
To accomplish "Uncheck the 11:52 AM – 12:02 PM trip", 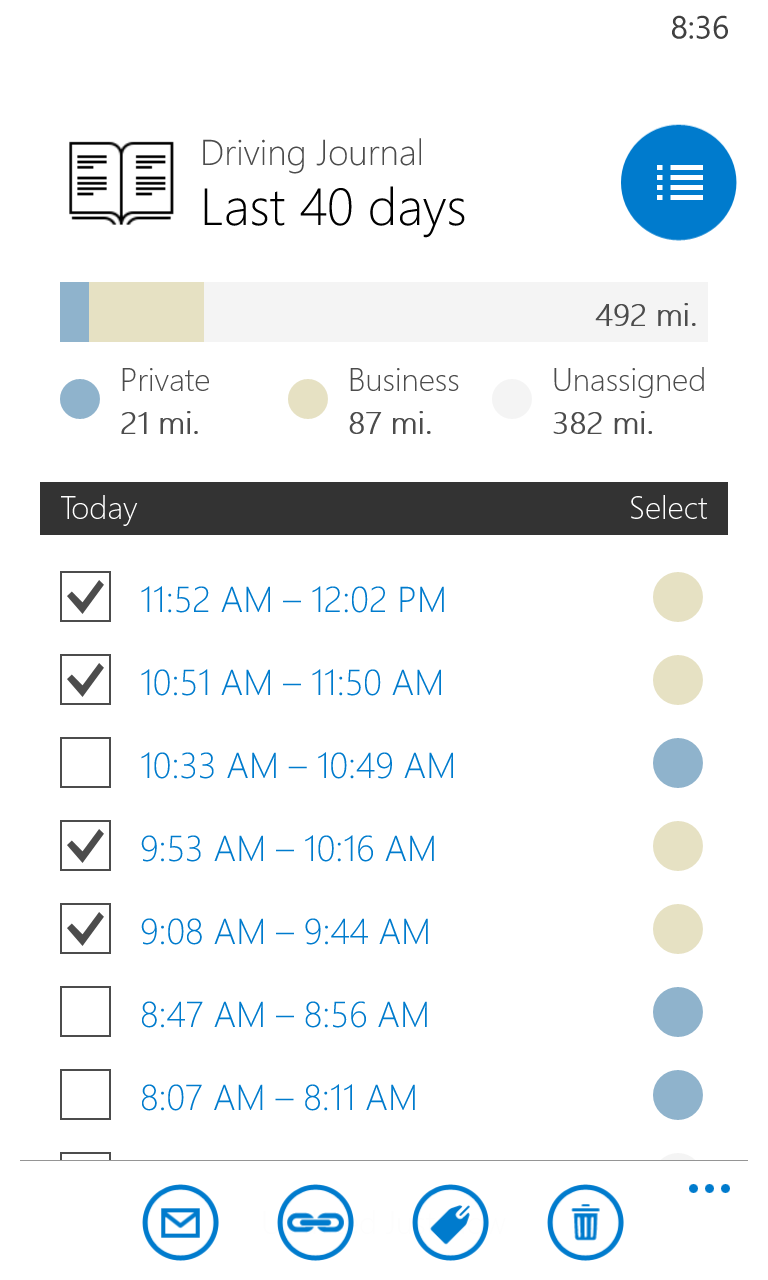I will coord(86,598).
